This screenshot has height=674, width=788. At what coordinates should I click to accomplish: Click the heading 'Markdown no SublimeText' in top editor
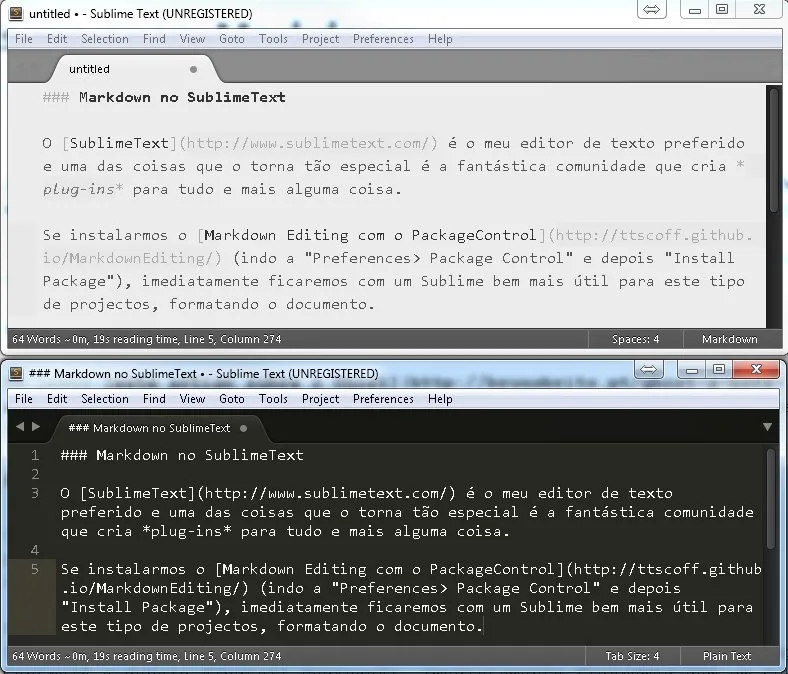pos(182,98)
